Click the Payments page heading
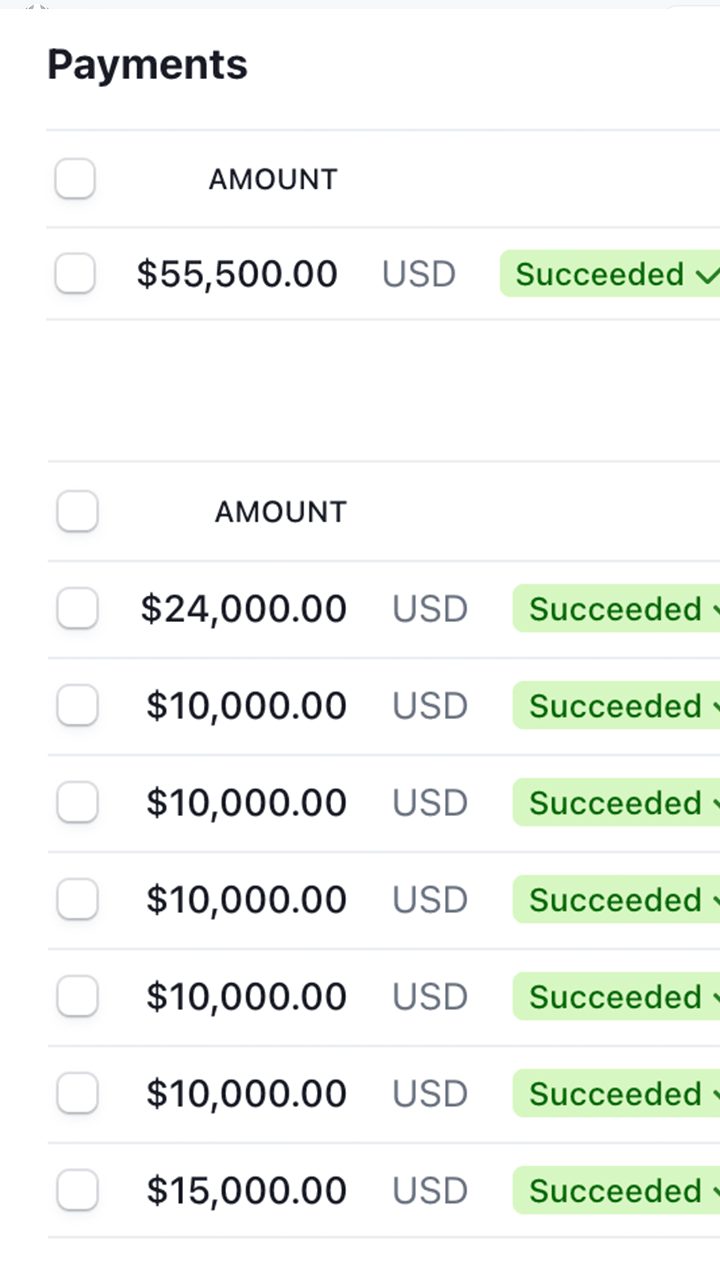 point(147,65)
